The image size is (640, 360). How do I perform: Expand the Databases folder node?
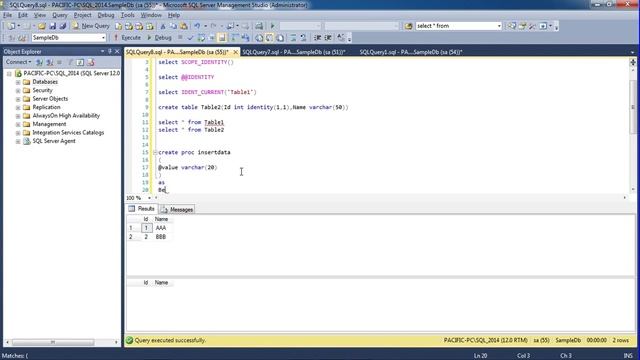pyautogui.click(x=18, y=82)
